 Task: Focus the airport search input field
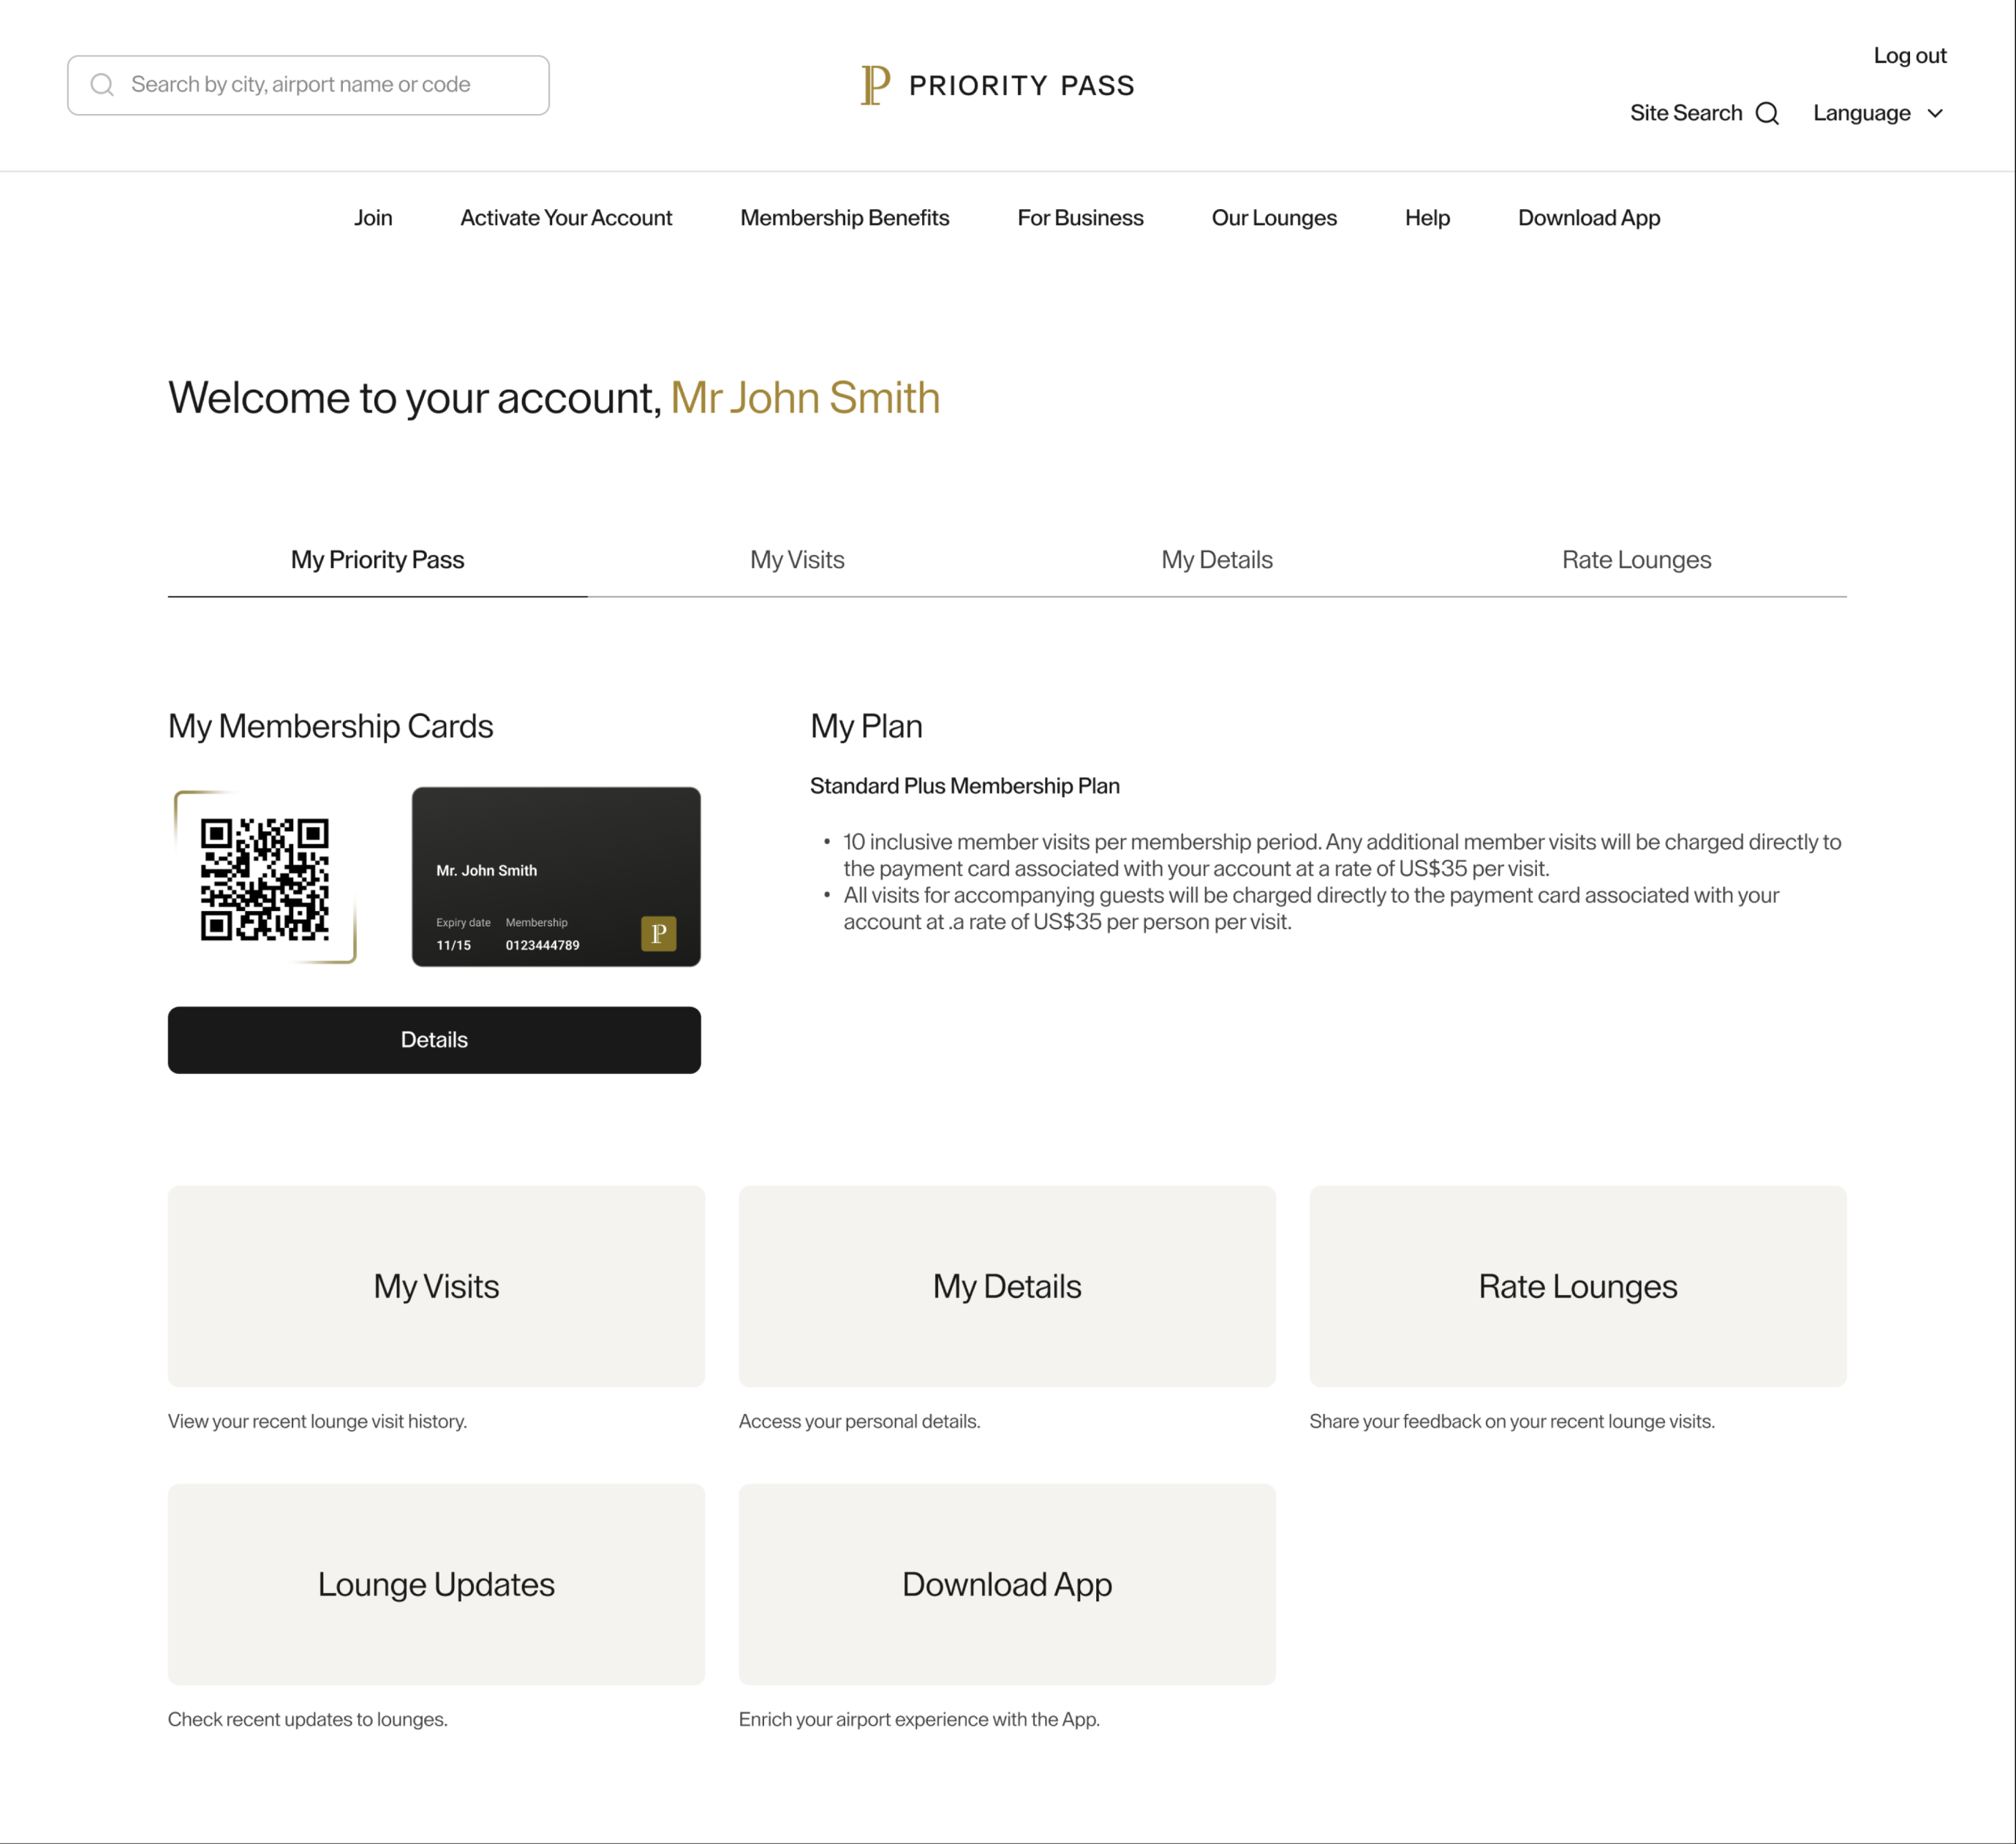tap(308, 85)
